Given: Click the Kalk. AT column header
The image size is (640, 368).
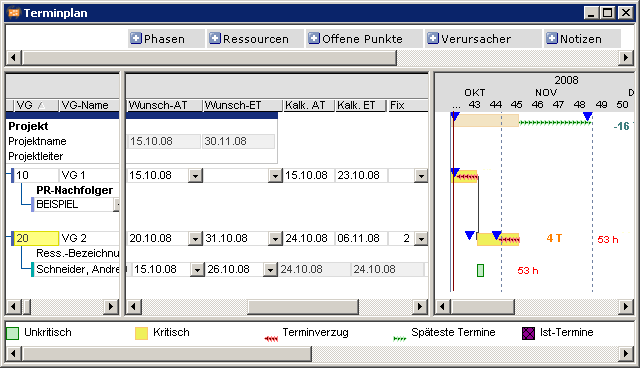Looking at the screenshot, I should coord(309,105).
